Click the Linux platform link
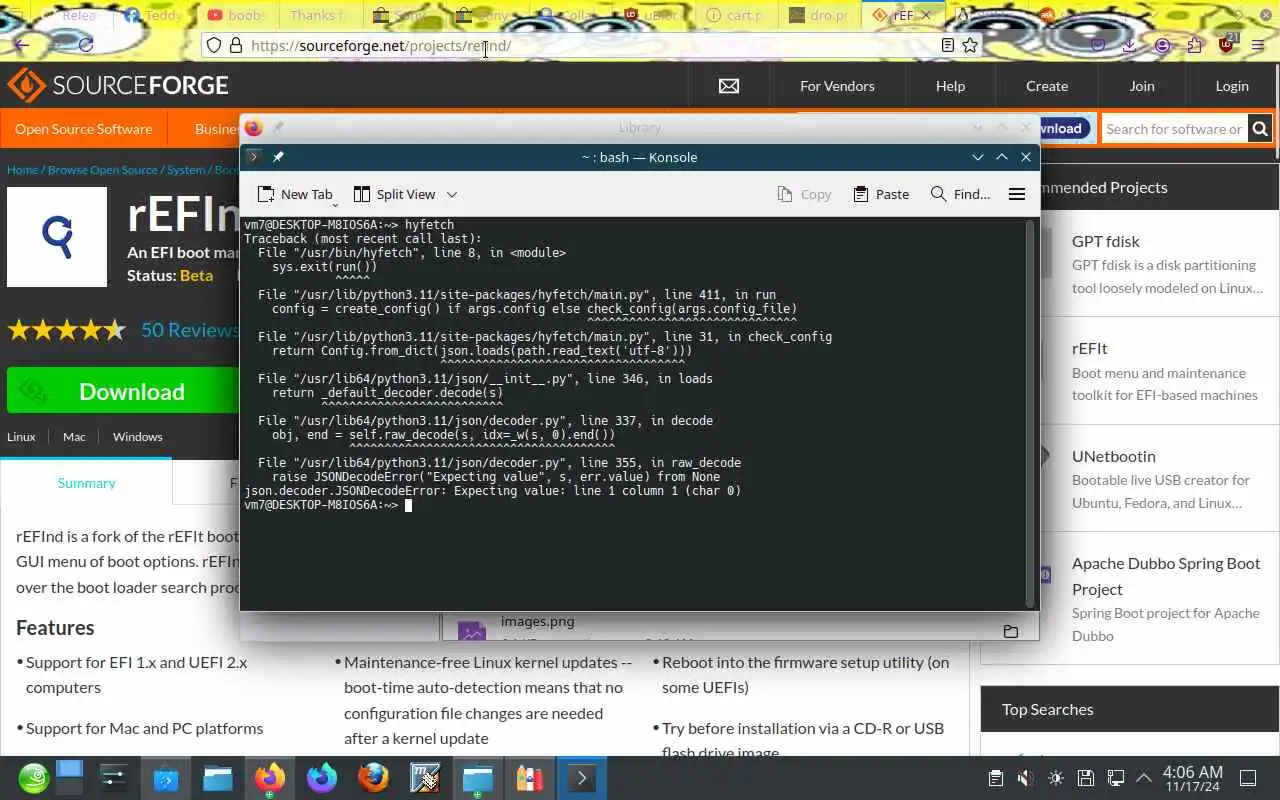The image size is (1280, 800). (21, 437)
